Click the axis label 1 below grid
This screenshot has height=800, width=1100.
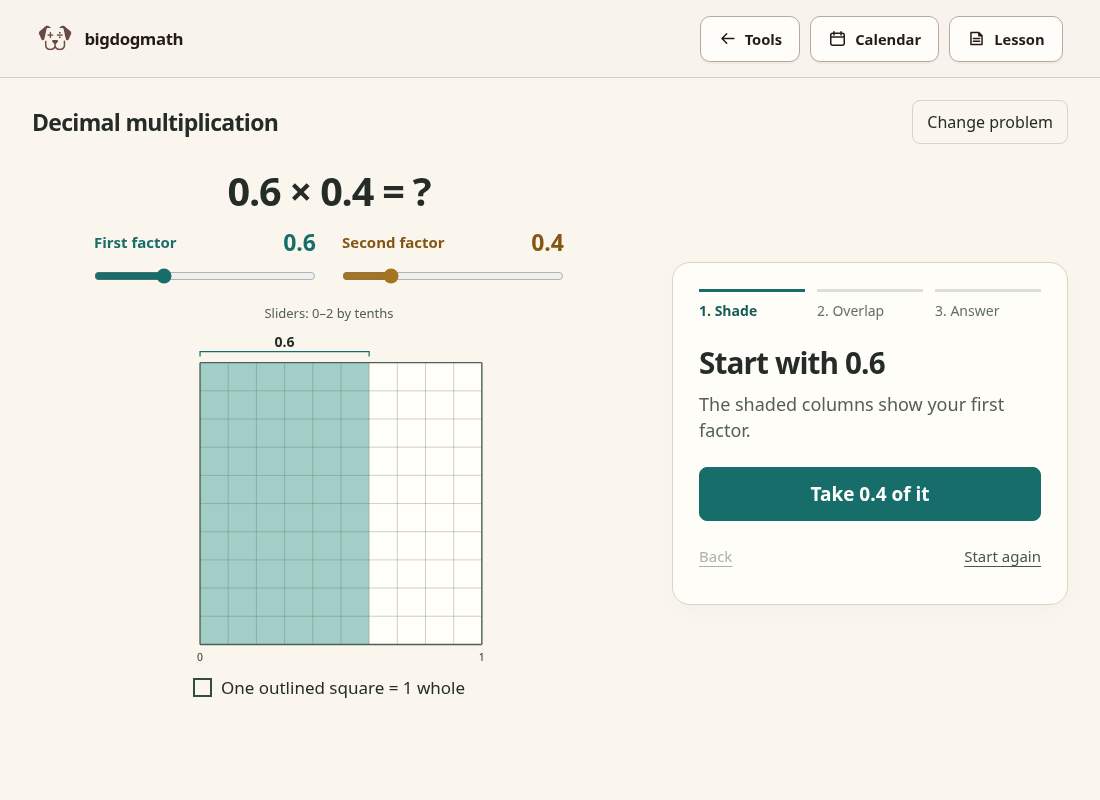(x=481, y=657)
